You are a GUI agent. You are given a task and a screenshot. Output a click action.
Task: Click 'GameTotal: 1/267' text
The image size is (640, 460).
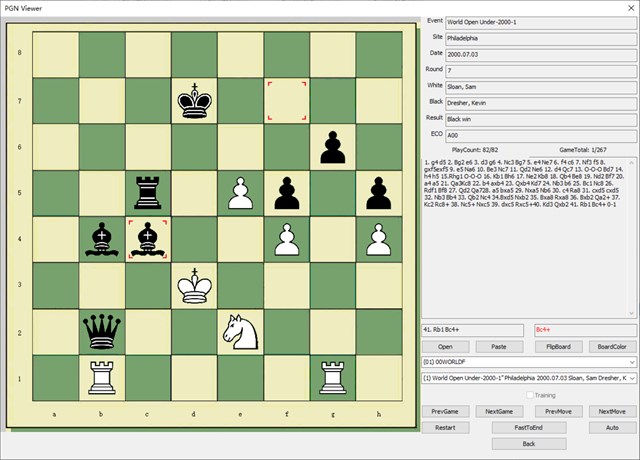(x=583, y=150)
